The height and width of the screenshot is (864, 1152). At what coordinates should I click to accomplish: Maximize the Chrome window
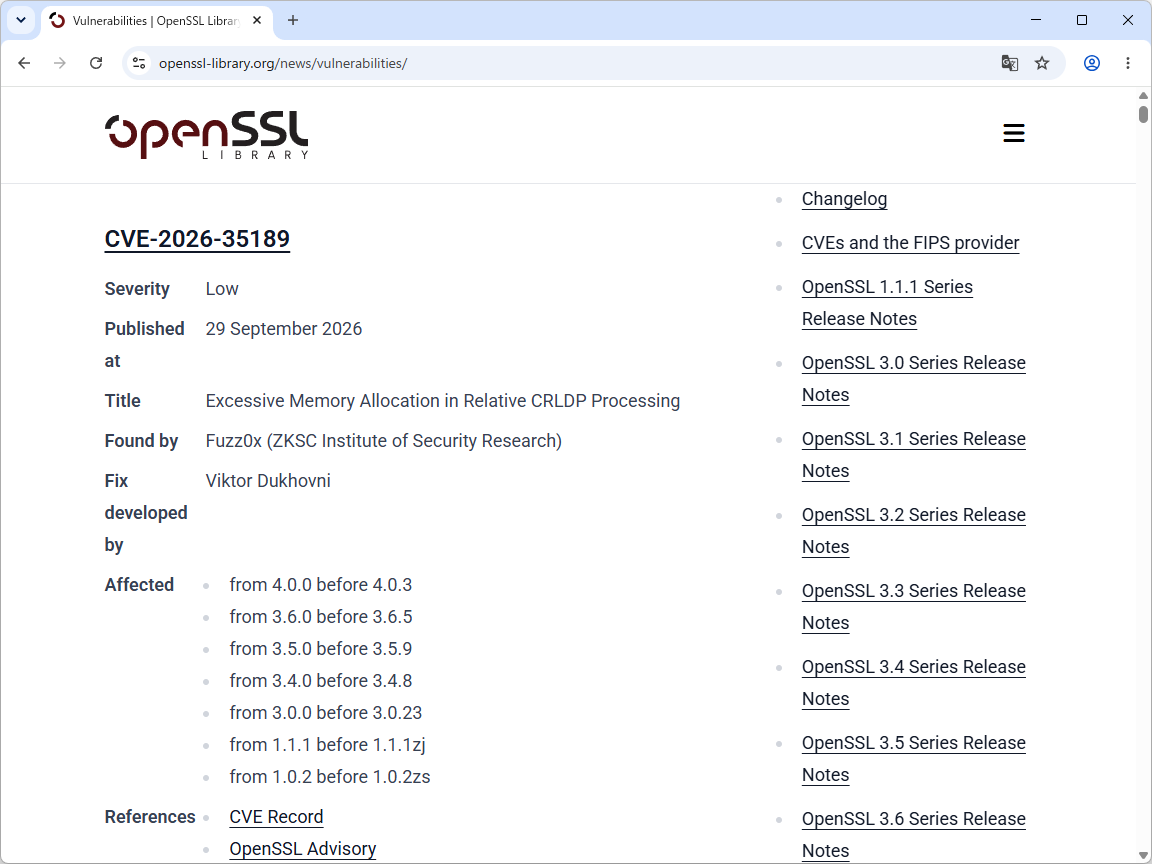tap(1081, 20)
